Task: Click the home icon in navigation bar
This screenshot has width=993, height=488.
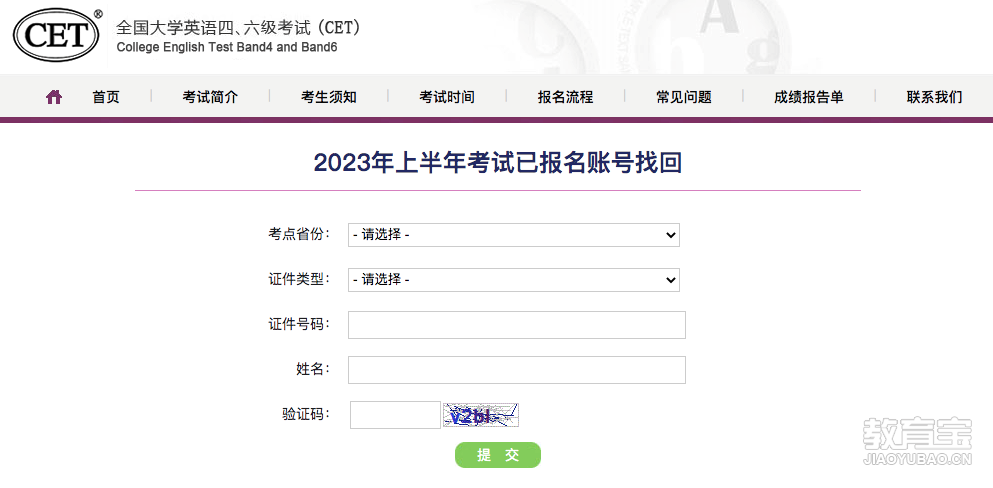Action: [54, 97]
